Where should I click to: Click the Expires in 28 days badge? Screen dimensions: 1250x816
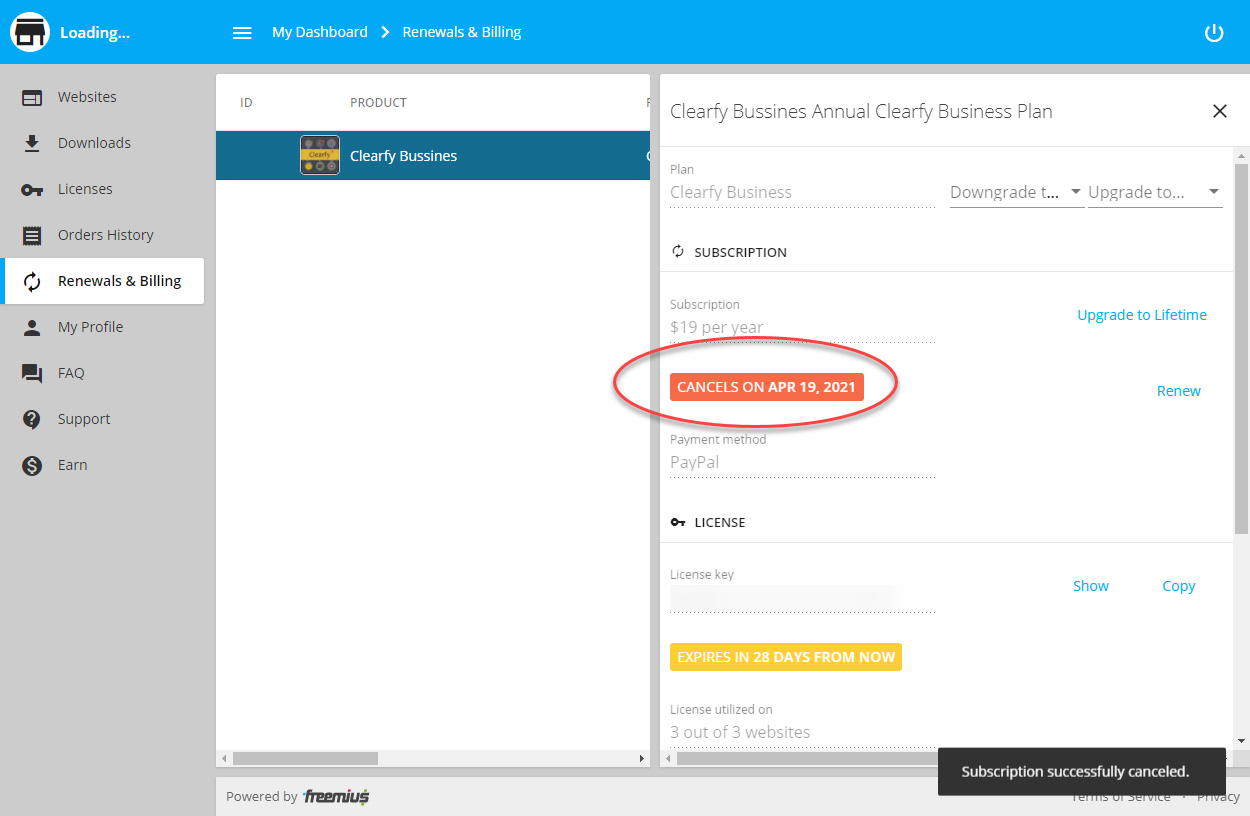[786, 657]
